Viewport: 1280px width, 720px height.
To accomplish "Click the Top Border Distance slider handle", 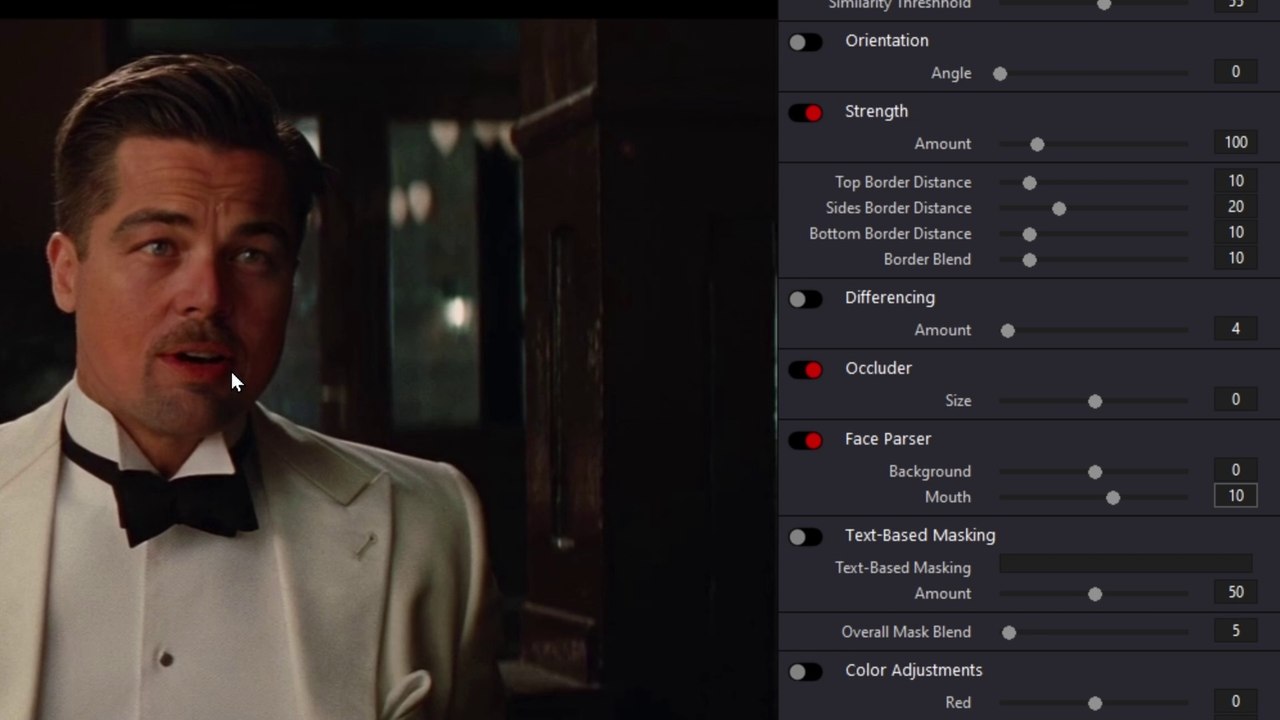I will pos(1029,183).
